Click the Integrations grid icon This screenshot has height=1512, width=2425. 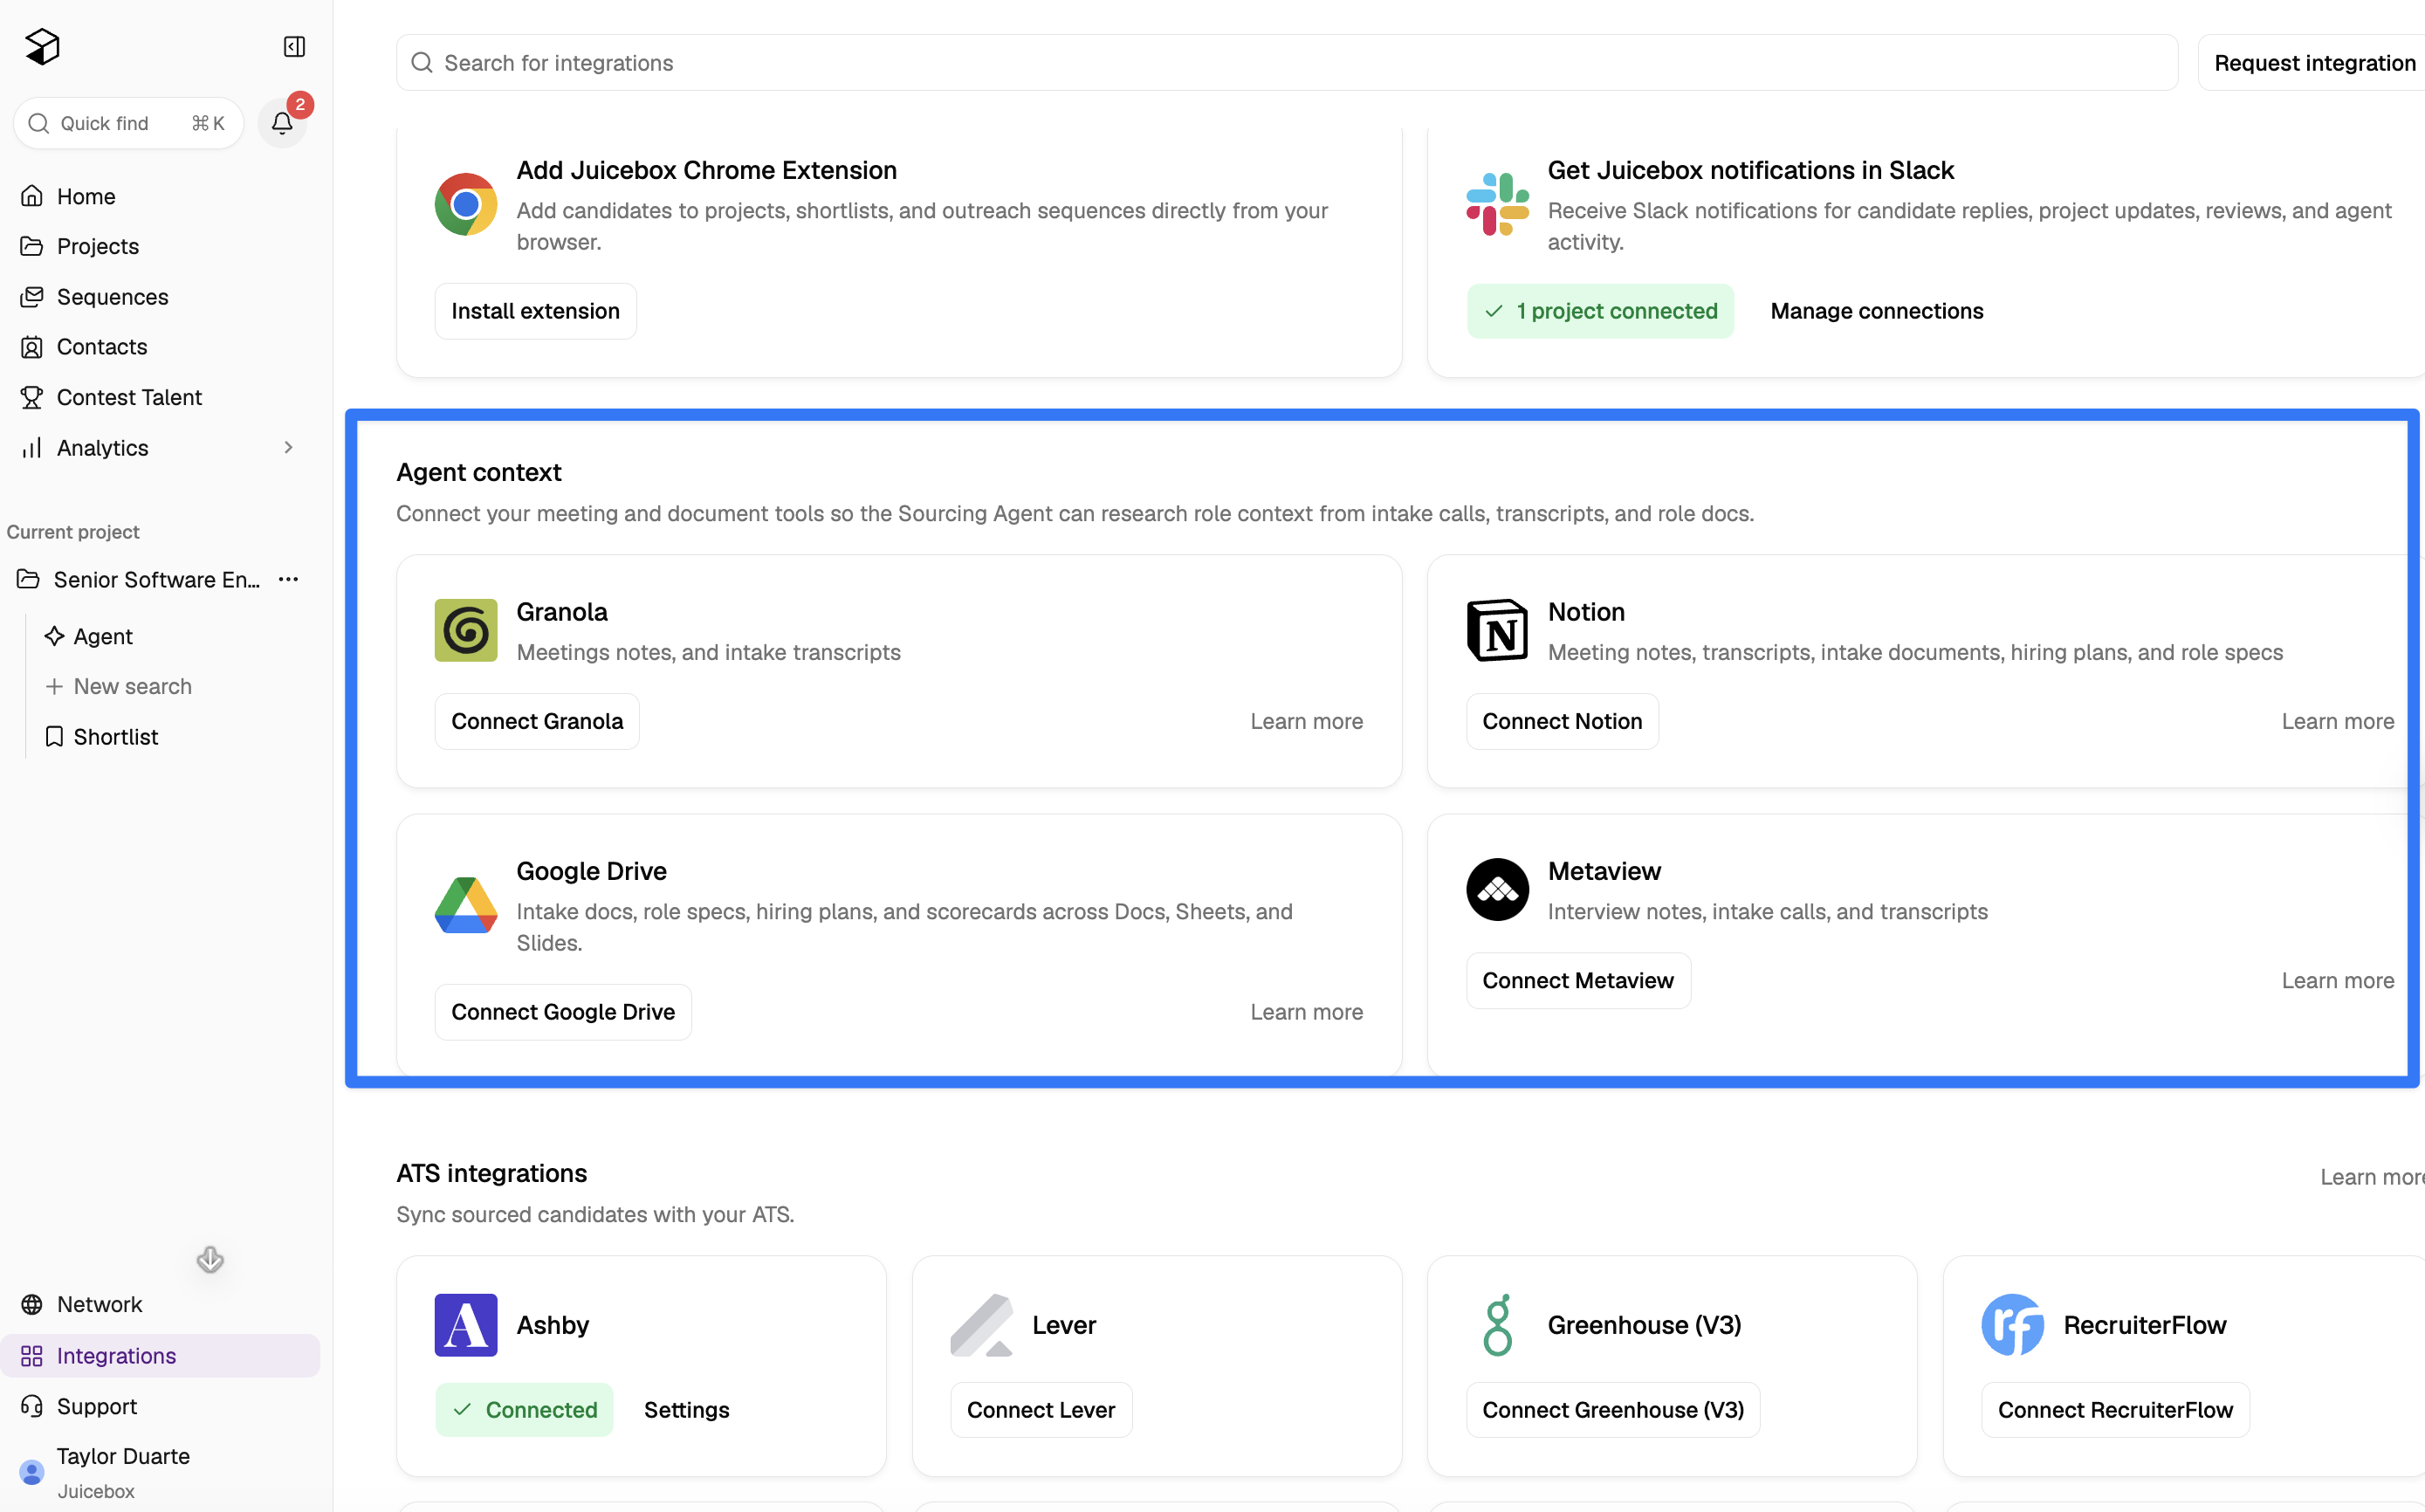[x=32, y=1356]
